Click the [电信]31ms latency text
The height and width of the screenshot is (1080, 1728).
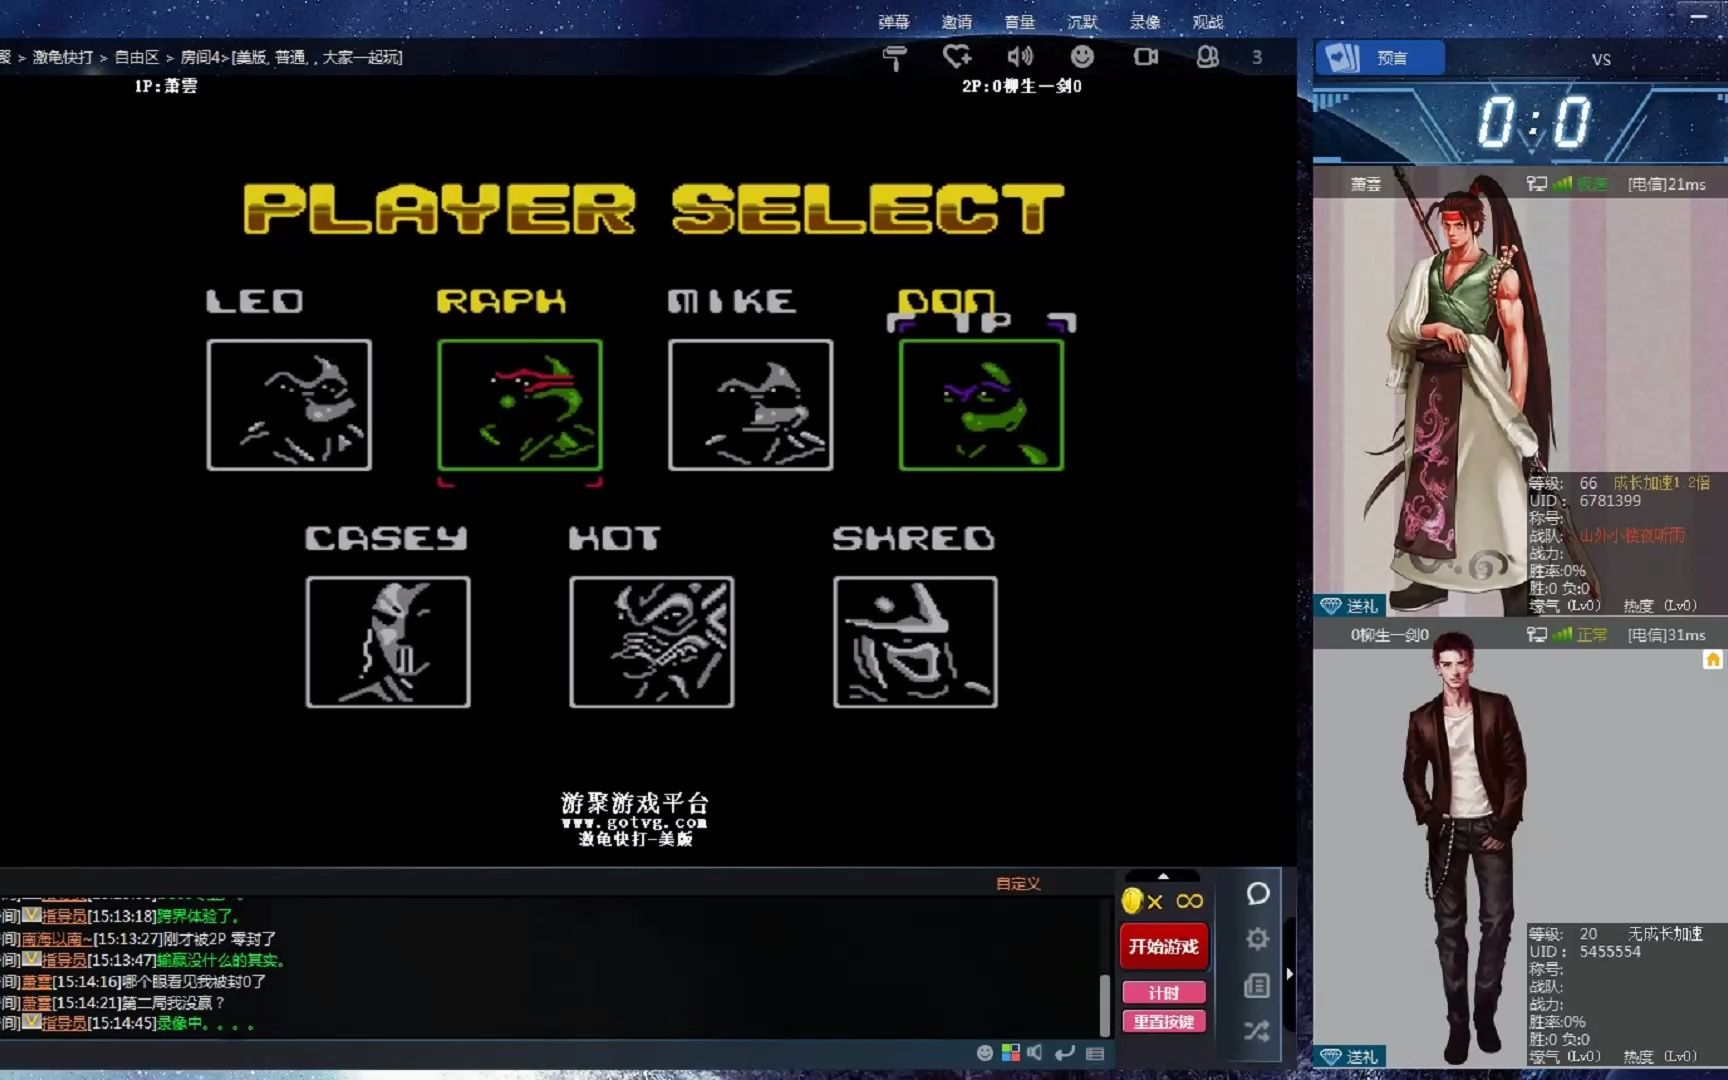pos(1666,635)
